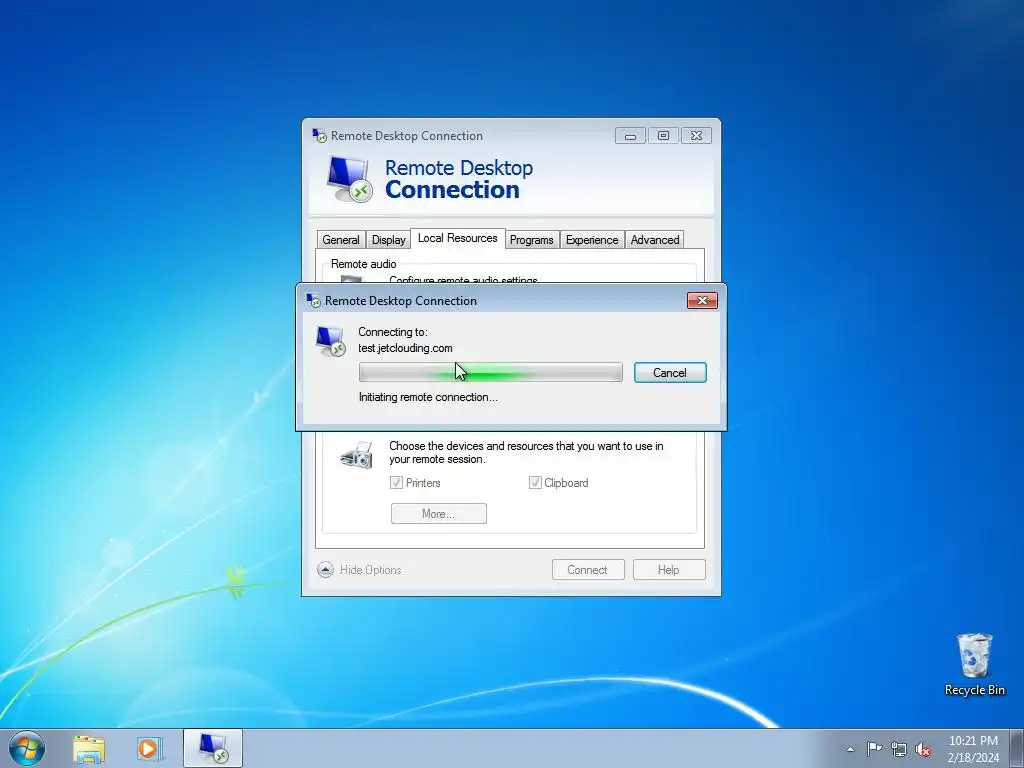
Task: Toggle the Printers checkbox
Action: (396, 483)
